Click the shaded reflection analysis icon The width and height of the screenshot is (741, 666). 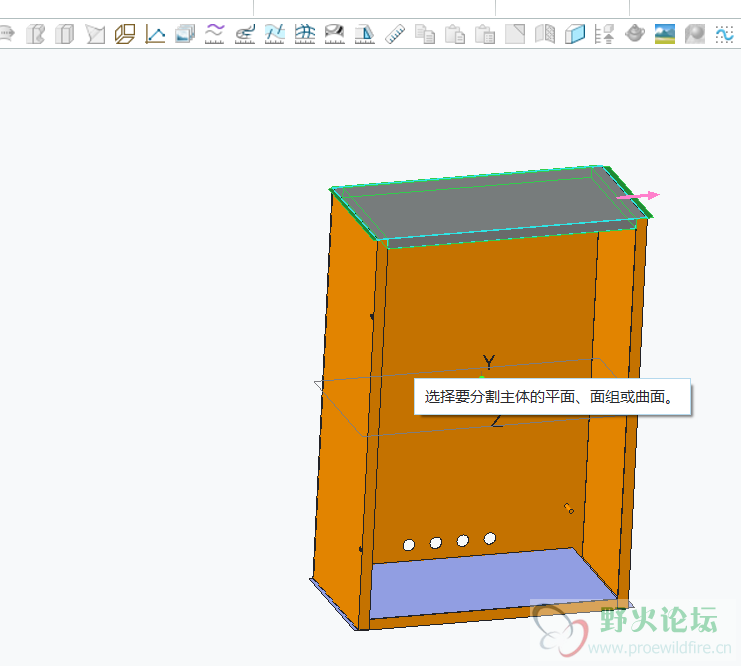(335, 34)
